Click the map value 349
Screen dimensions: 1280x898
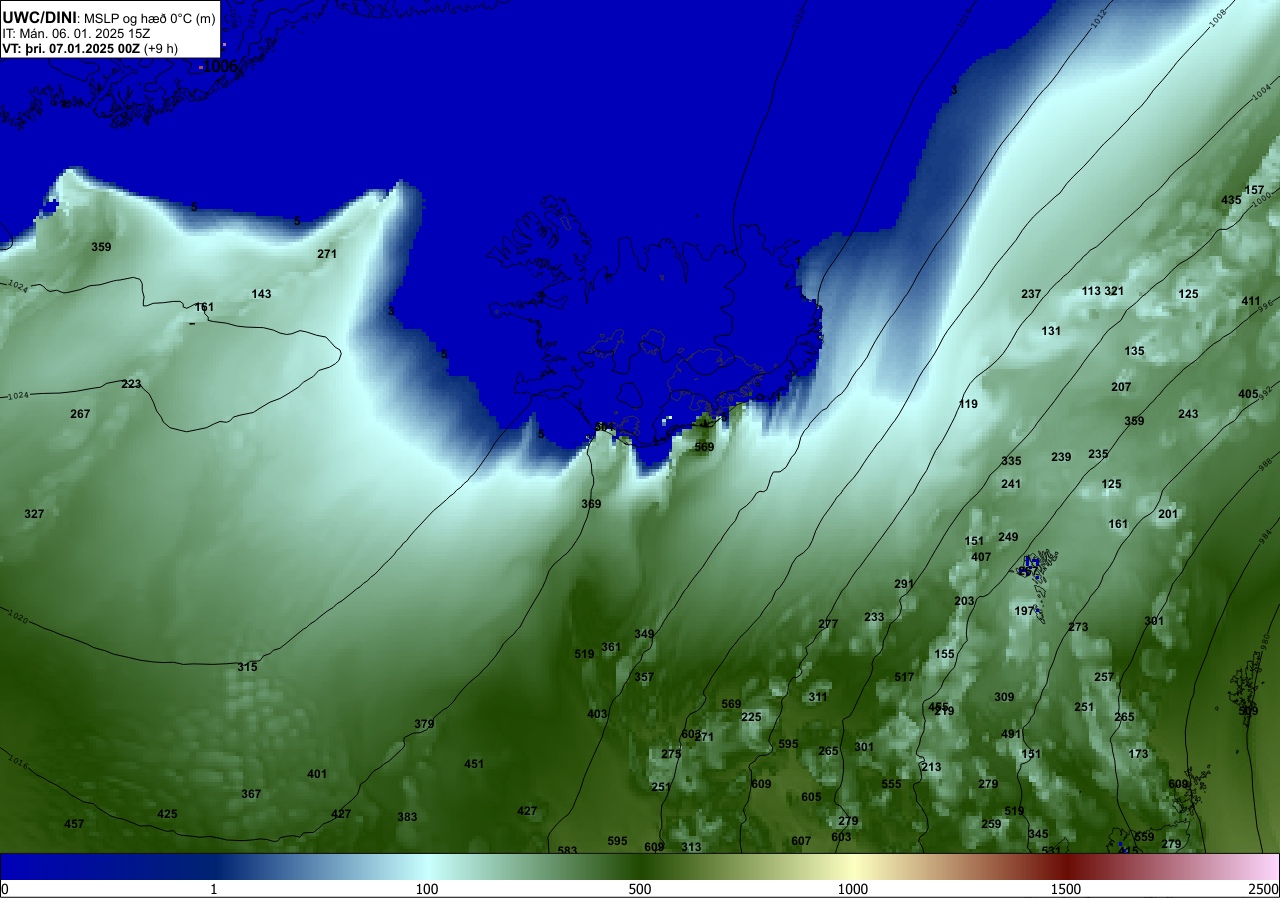[644, 634]
